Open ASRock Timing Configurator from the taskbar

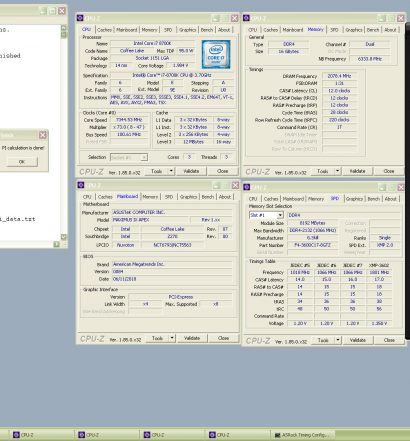(302, 435)
